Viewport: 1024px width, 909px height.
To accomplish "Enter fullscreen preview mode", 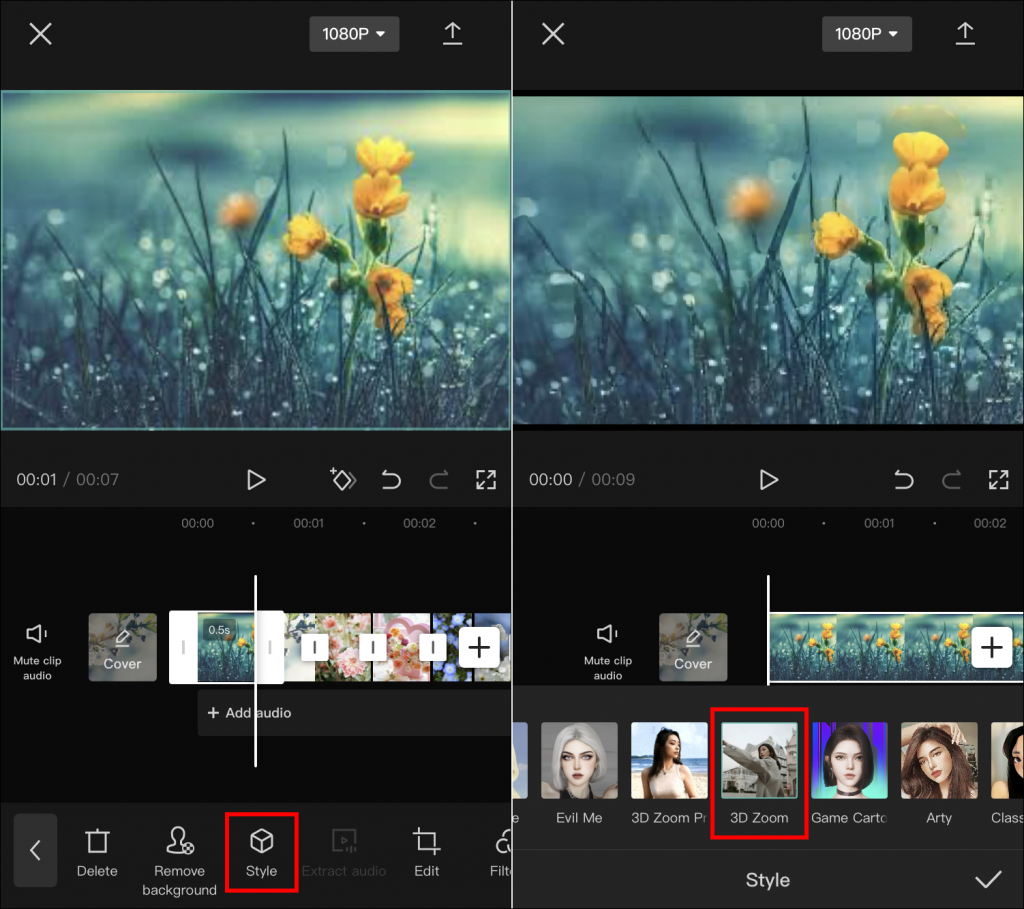I will point(486,480).
